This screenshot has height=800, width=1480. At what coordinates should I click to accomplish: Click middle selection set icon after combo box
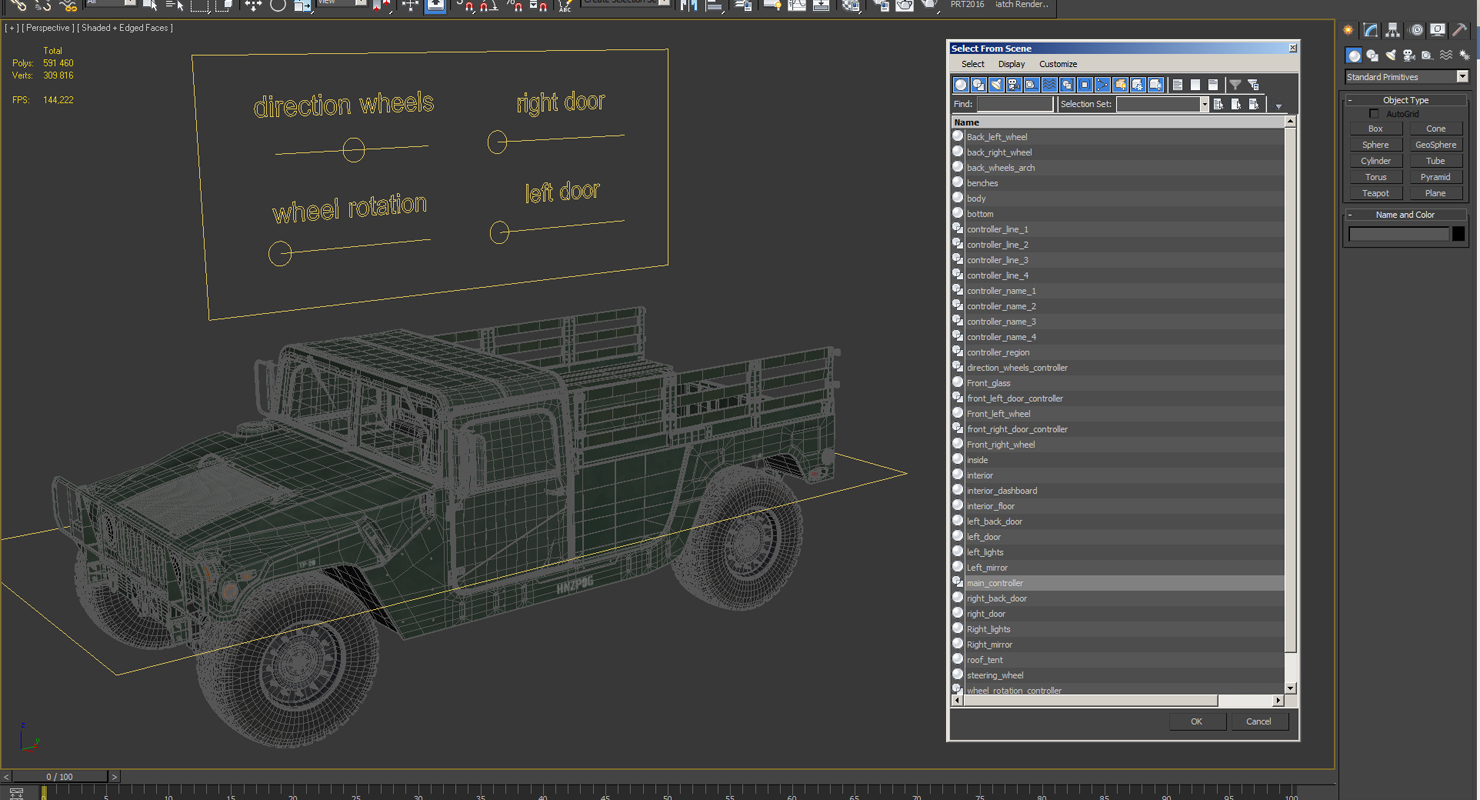pos(1236,104)
